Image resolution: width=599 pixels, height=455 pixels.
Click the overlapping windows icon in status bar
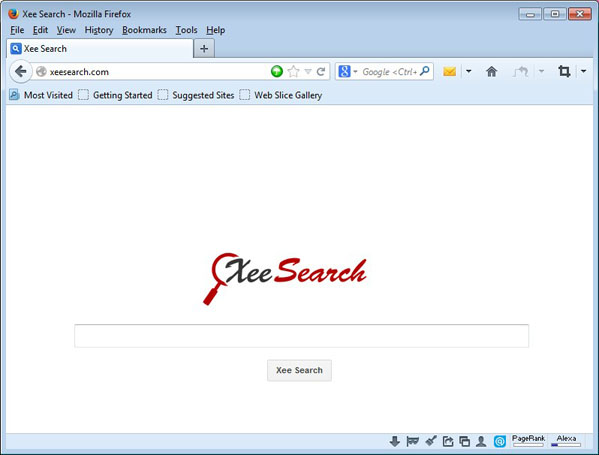click(465, 441)
